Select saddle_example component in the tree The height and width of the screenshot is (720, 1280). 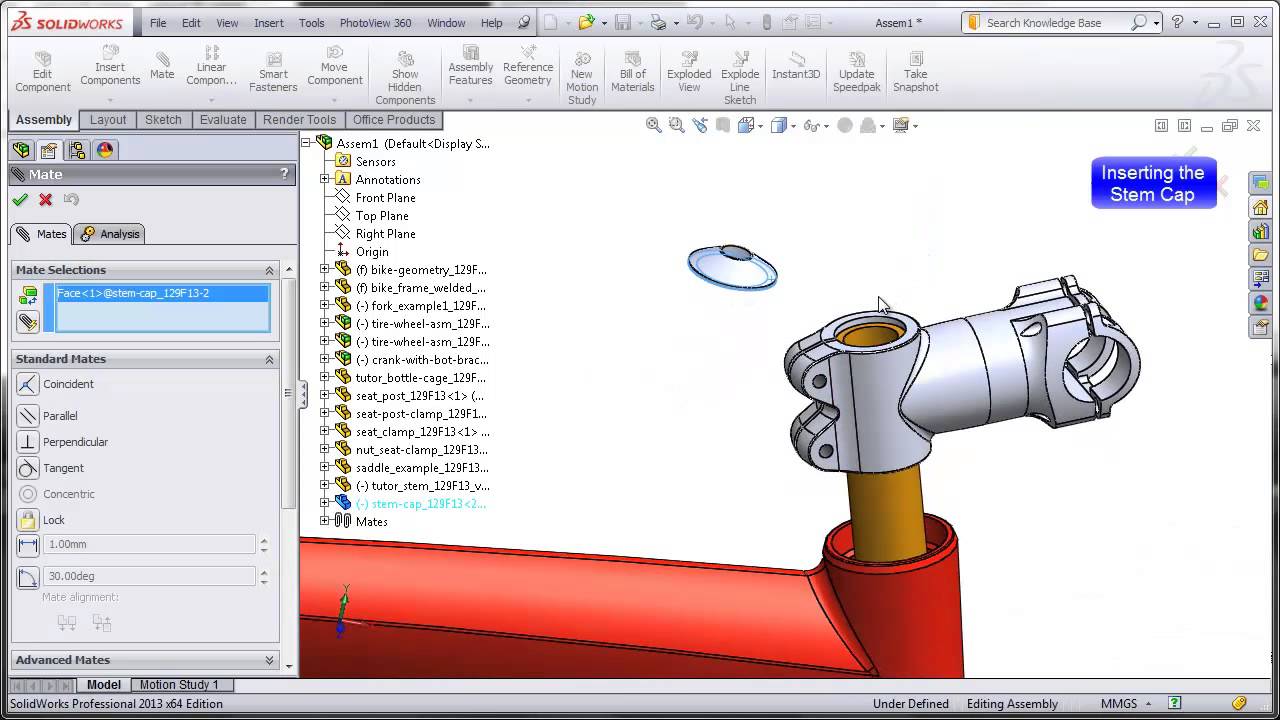coord(422,468)
